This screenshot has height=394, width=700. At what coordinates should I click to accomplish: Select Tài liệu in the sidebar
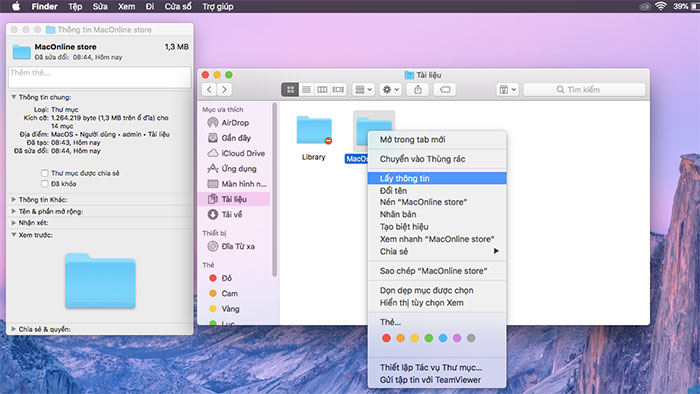[234, 199]
